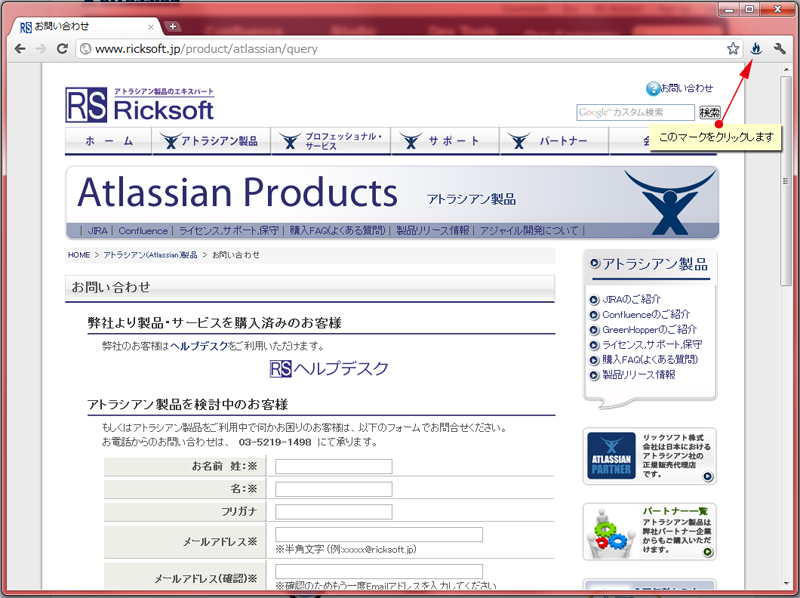
Task: Maximize the browser window
Action: [749, 9]
